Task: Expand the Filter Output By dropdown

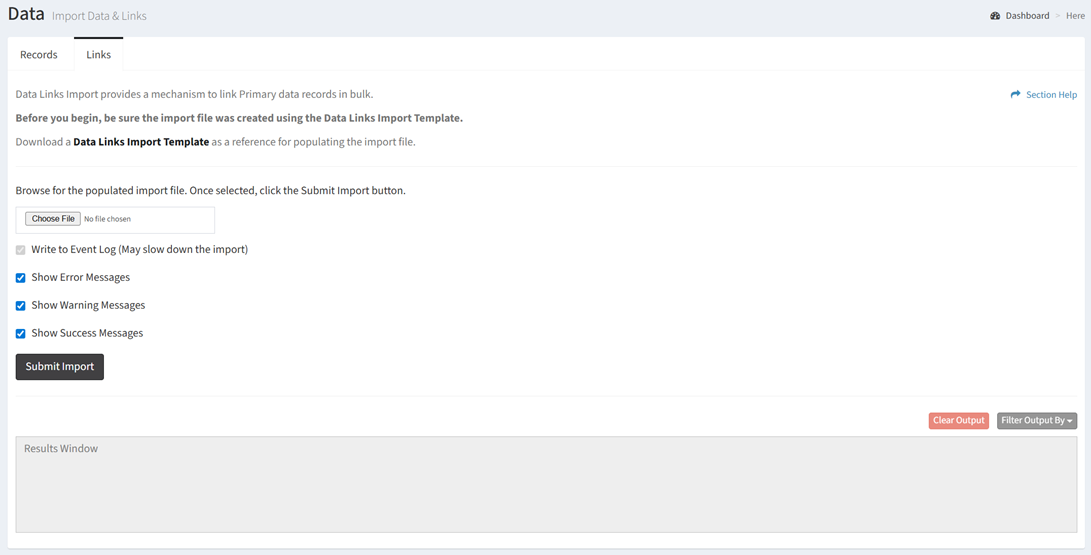Action: click(x=1037, y=421)
